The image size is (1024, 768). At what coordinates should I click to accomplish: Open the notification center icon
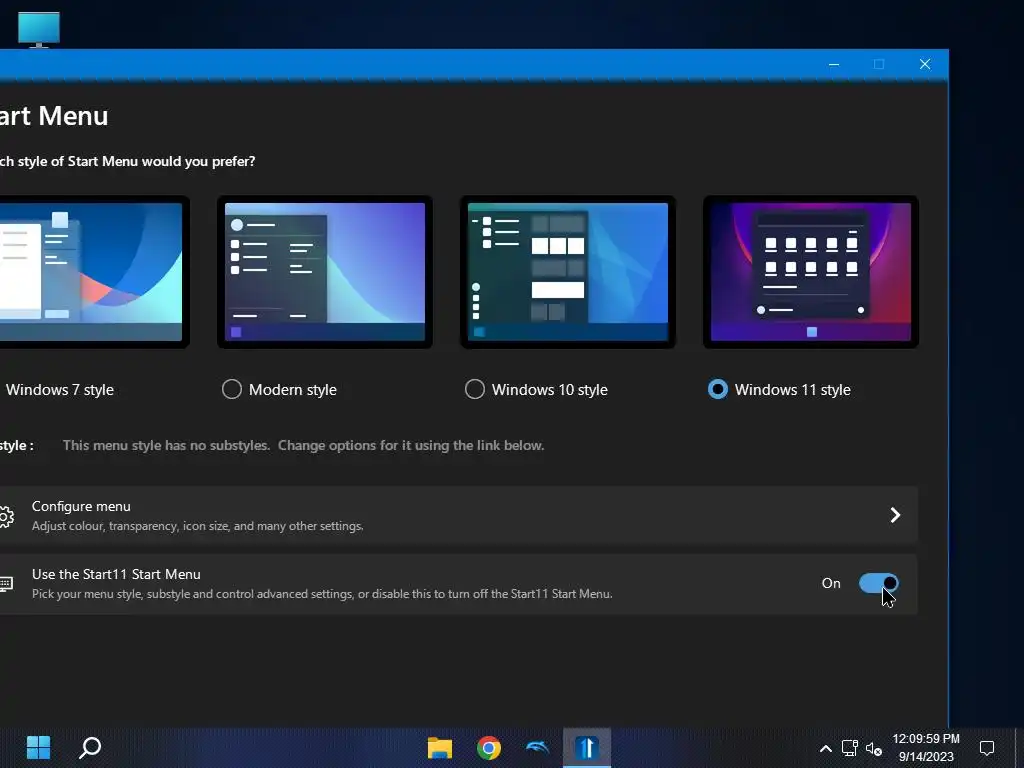[987, 748]
